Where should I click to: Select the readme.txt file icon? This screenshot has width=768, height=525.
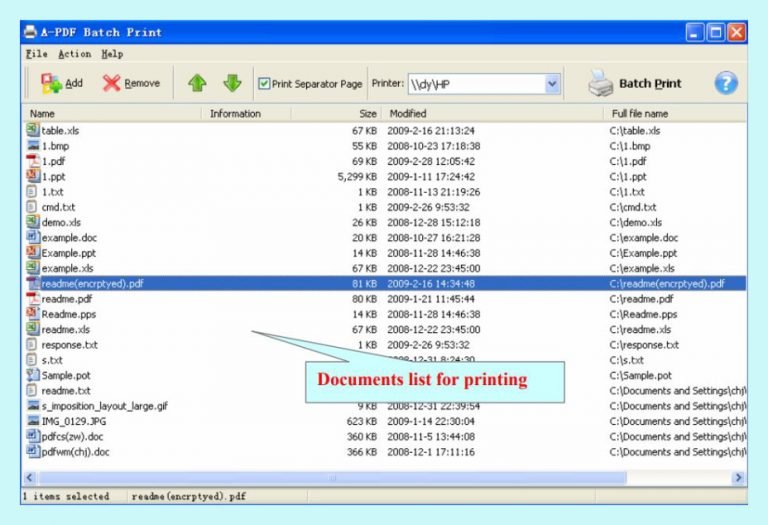32,390
